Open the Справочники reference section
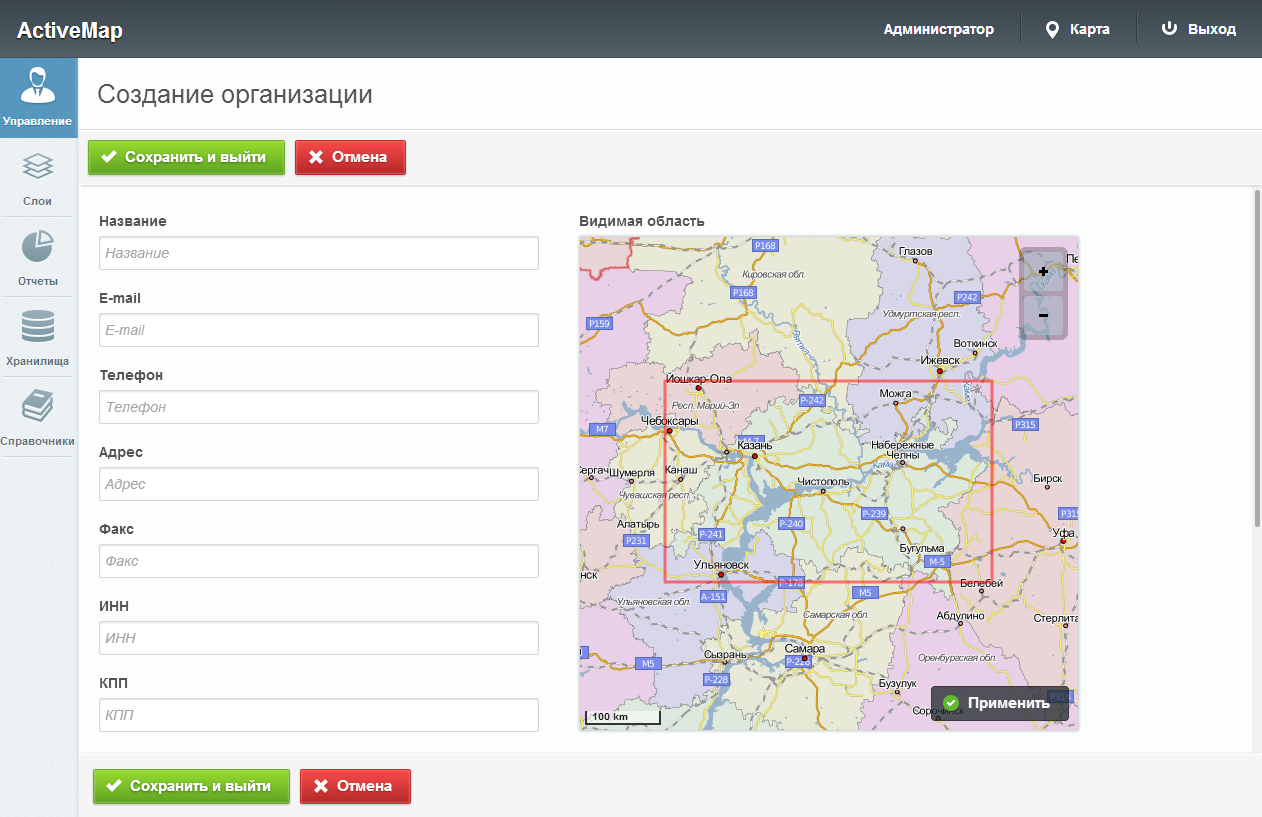The height and width of the screenshot is (817, 1262). pos(38,418)
